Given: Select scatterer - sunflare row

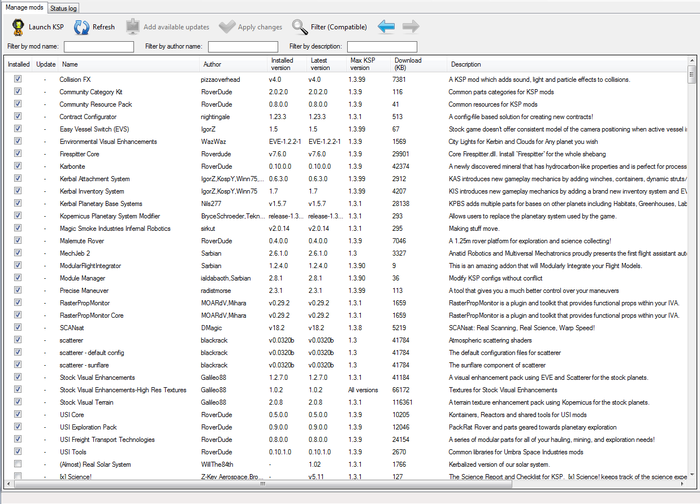Looking at the screenshot, I should pyautogui.click(x=84, y=365).
